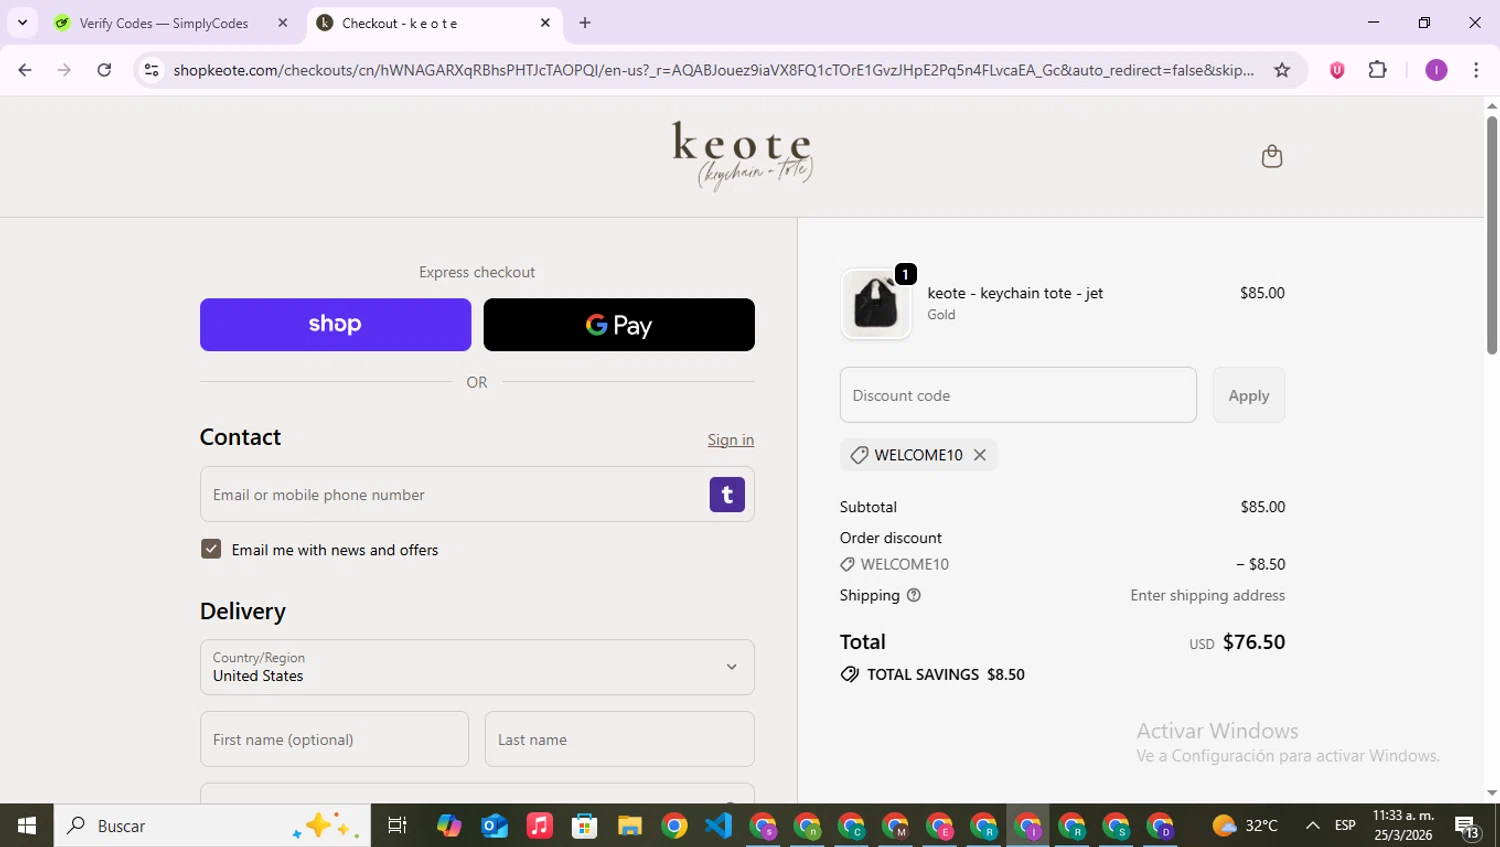1500x847 pixels.
Task: Reload the checkout page
Action: click(104, 70)
